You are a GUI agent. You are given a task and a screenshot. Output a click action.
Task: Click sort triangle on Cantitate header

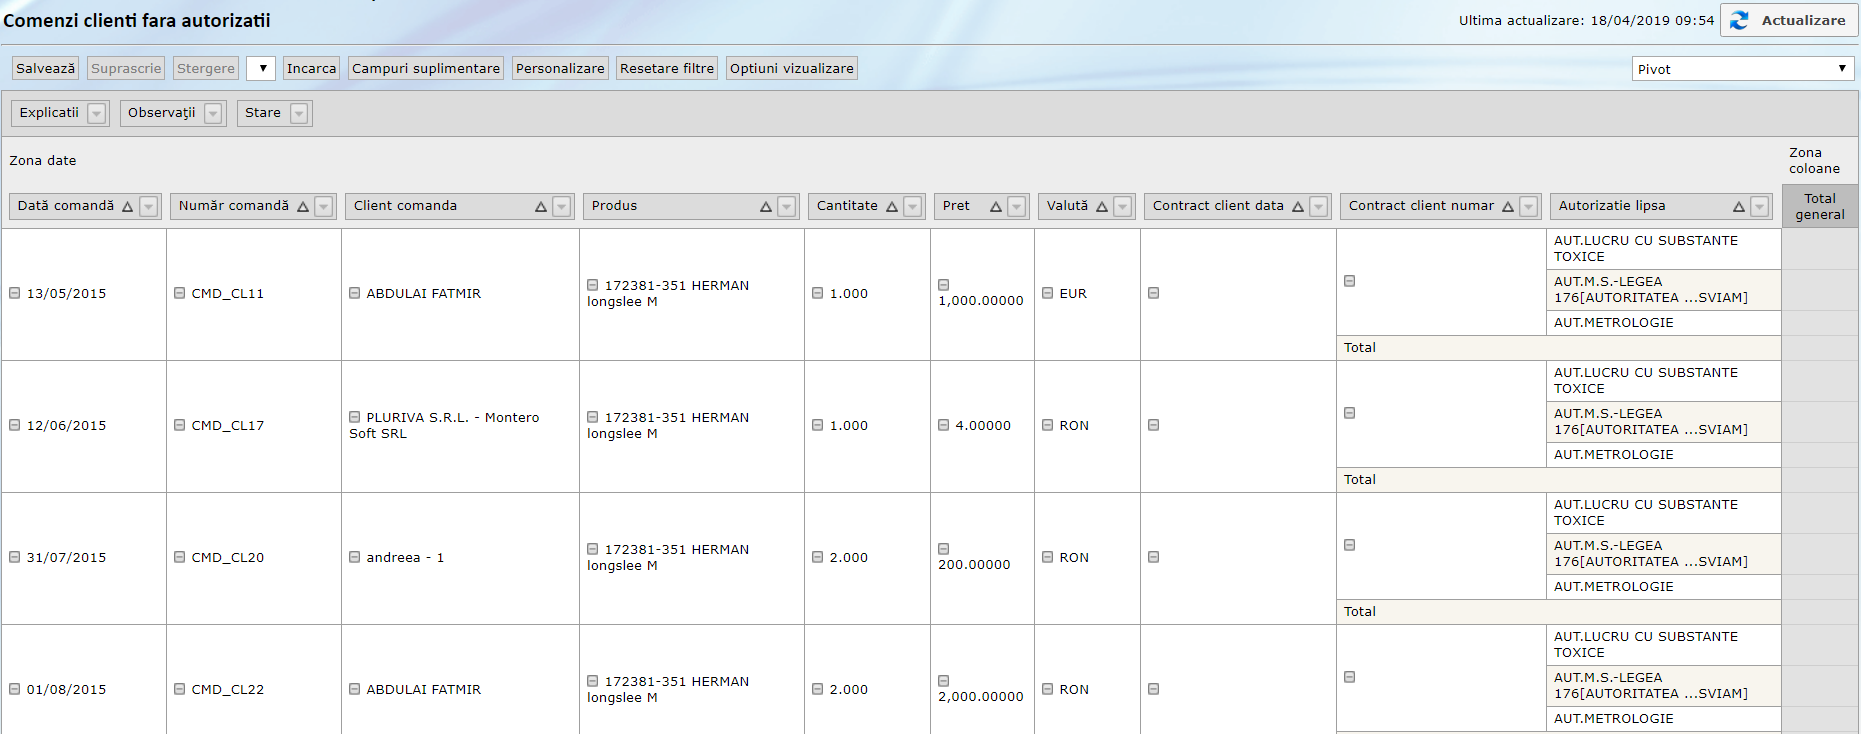click(x=892, y=207)
